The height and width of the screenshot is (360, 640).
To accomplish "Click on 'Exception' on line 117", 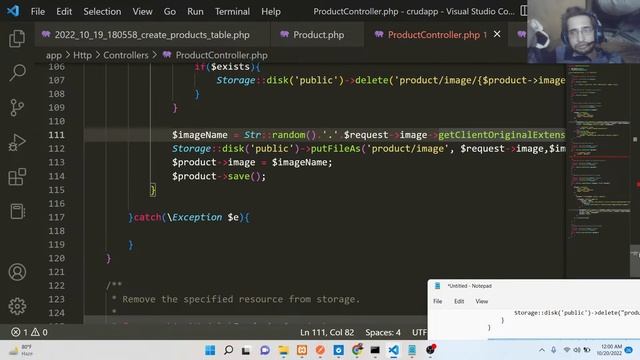I will click(x=197, y=217).
